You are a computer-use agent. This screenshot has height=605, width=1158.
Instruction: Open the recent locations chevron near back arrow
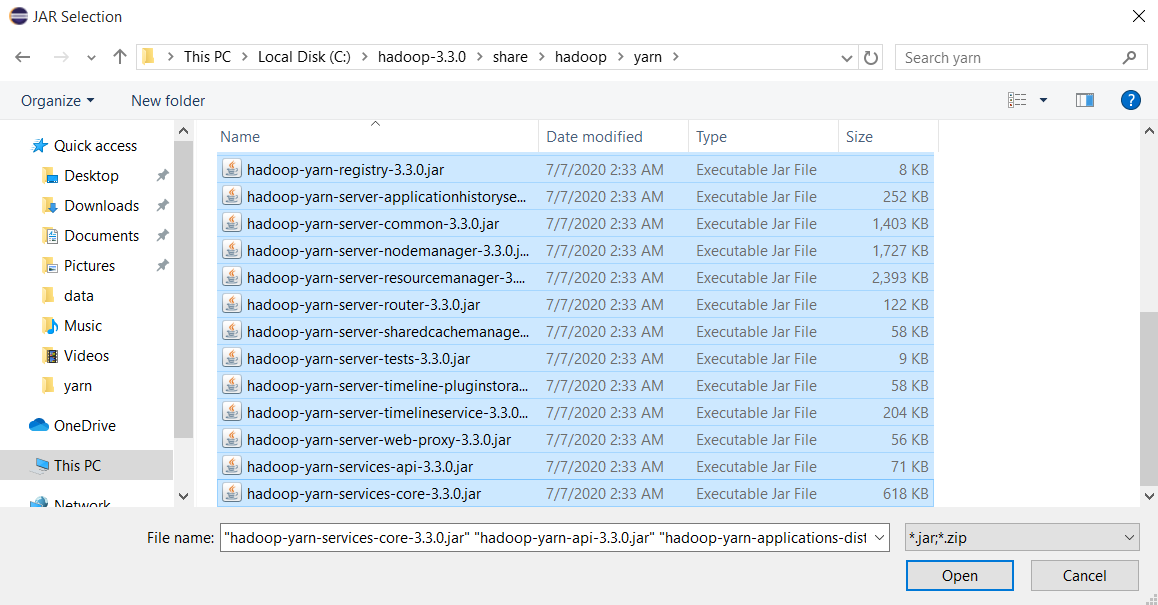coord(90,57)
